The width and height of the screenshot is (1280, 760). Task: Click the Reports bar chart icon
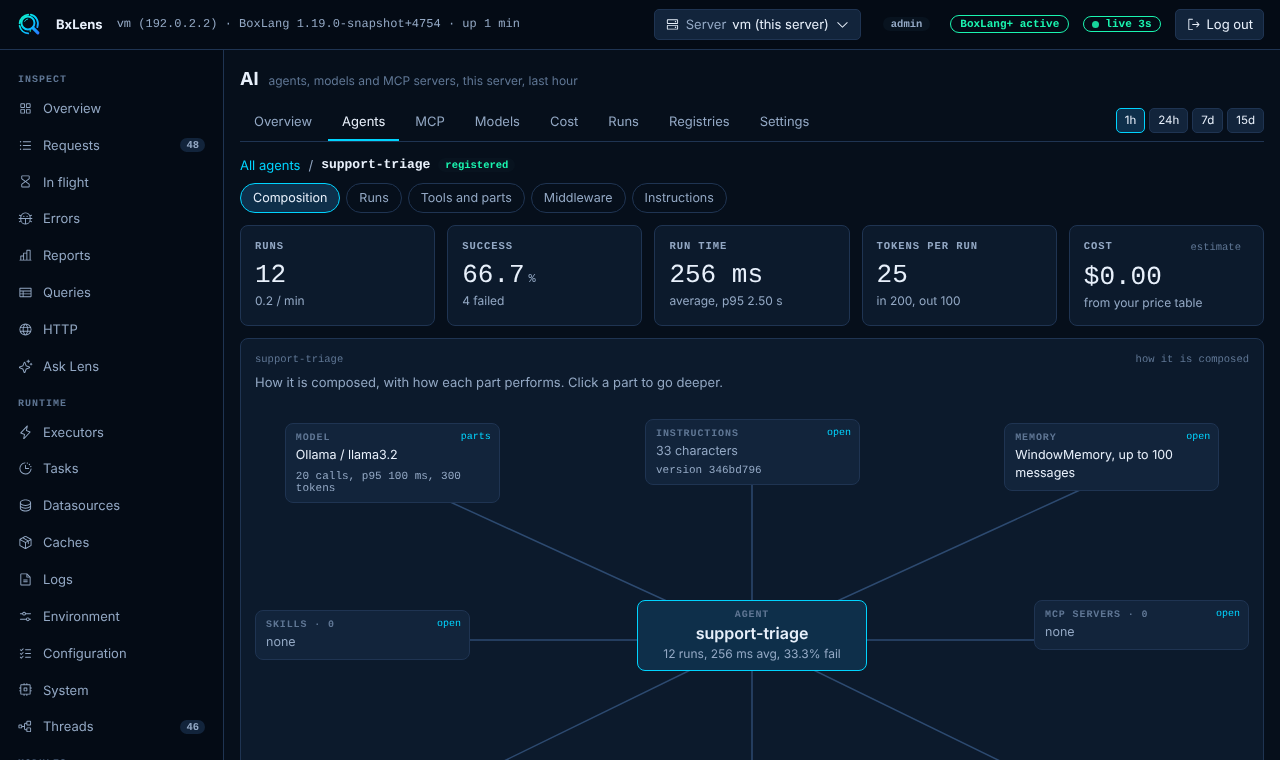25,255
